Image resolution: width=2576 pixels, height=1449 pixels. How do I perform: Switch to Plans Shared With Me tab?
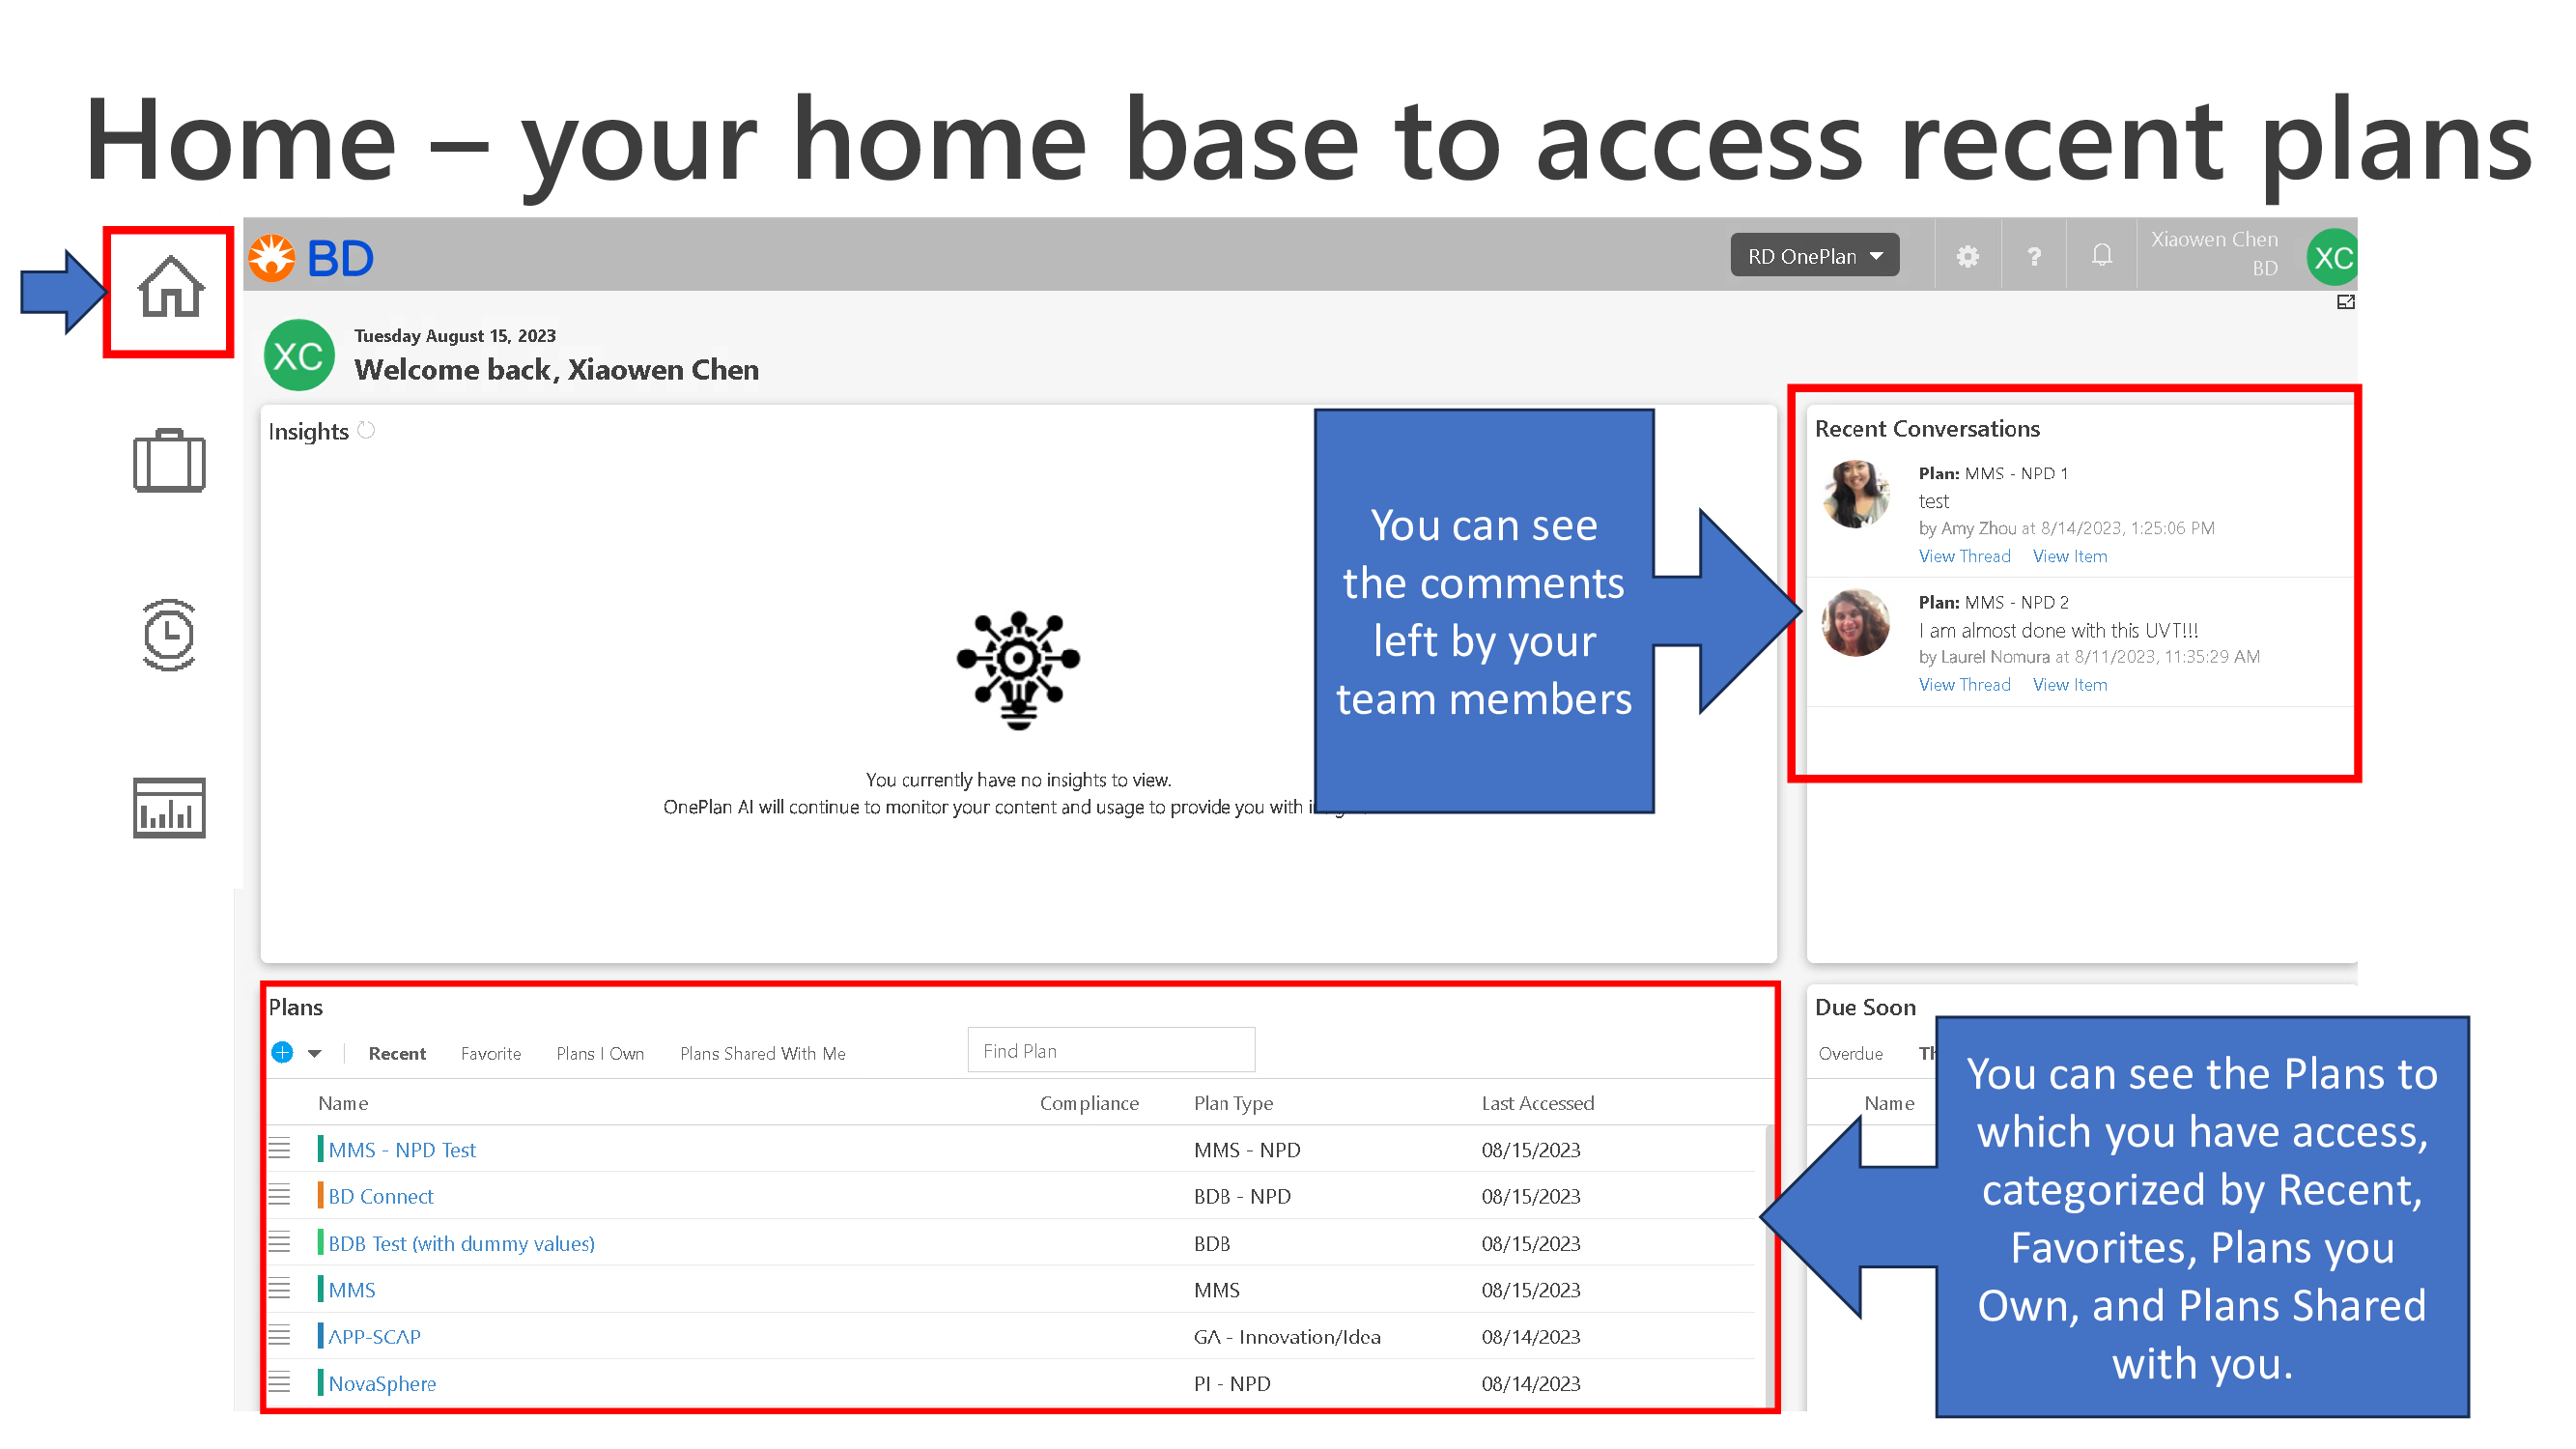[763, 1053]
